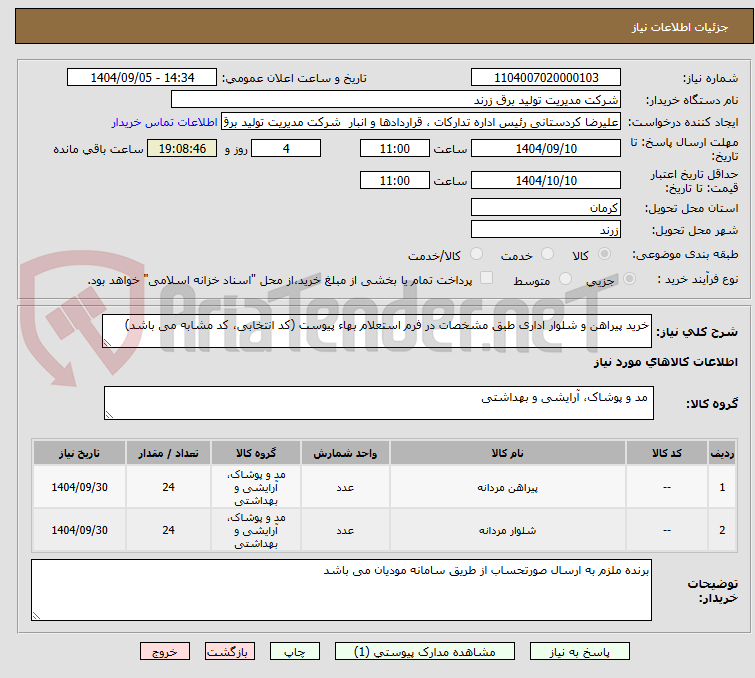This screenshot has height=678, width=755.
Task: Click the remaining time field 19:08:46
Action: coord(182,148)
